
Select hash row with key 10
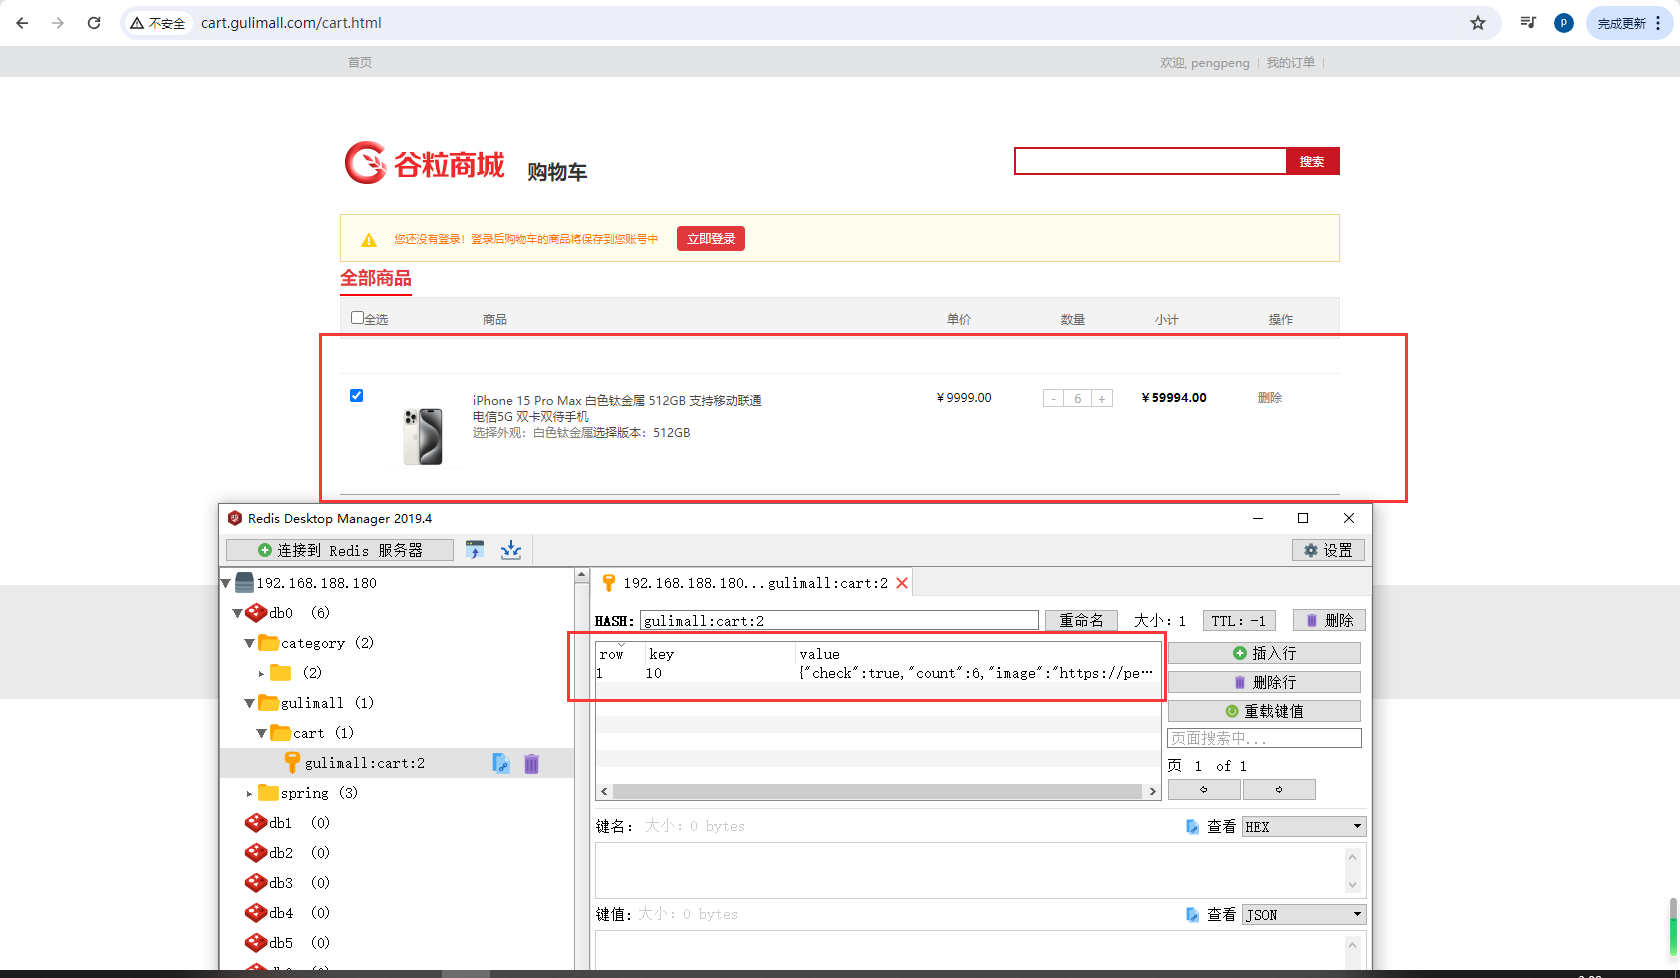[x=878, y=674]
